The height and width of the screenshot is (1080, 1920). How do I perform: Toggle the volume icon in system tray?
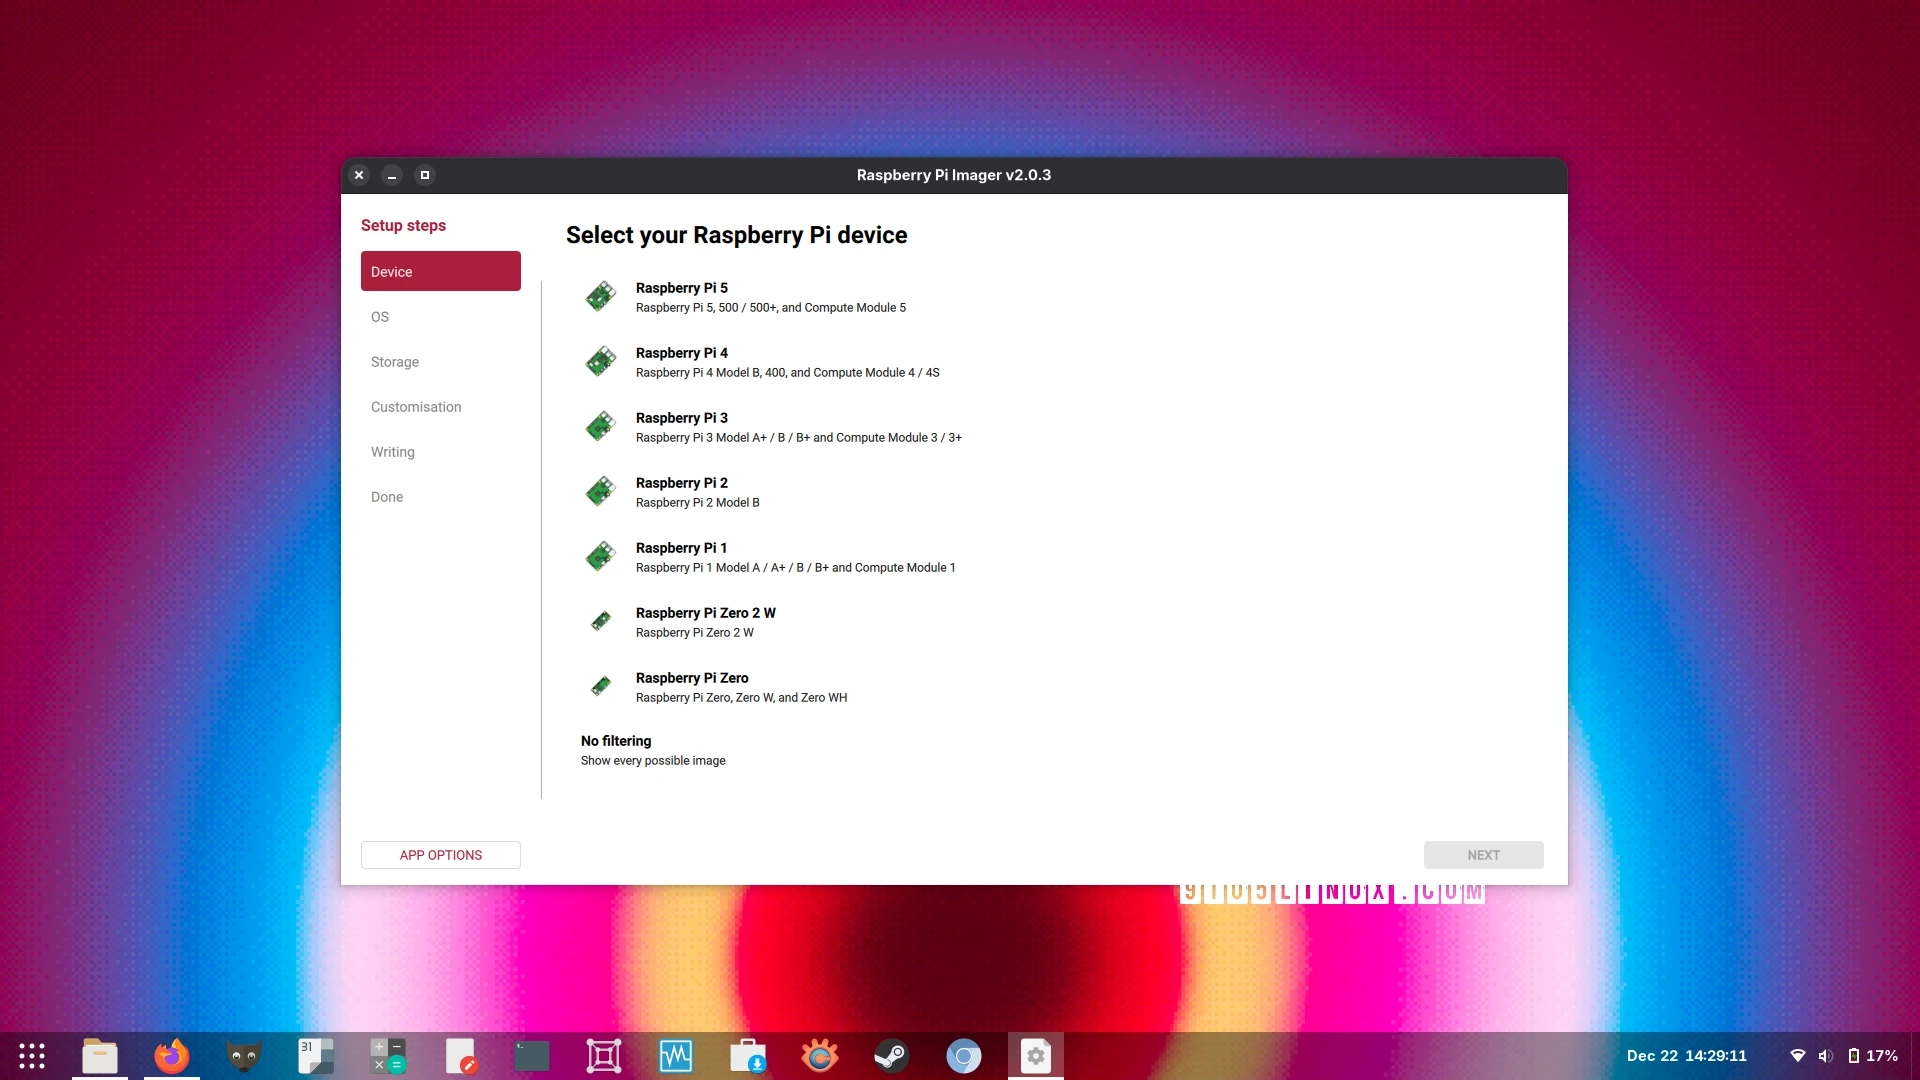(1827, 1055)
